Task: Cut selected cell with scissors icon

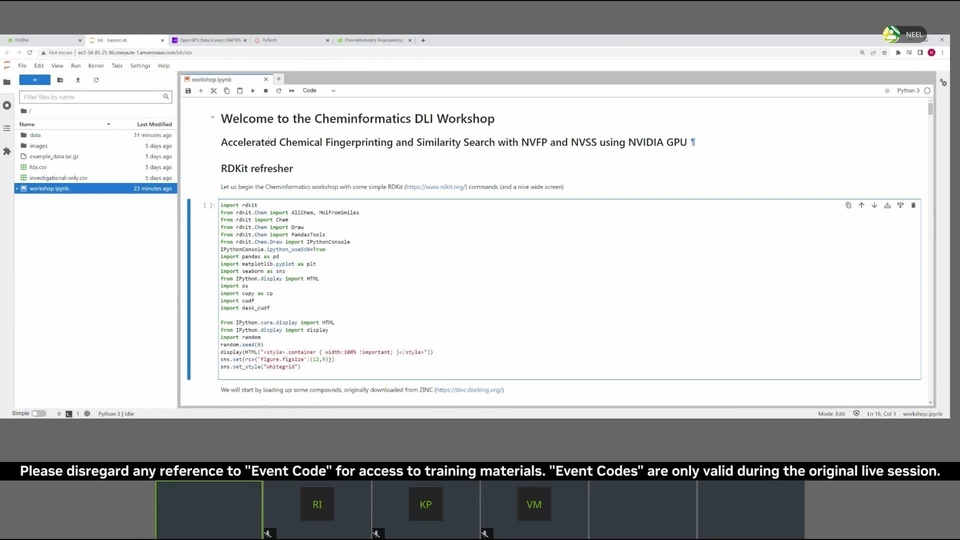Action: tap(214, 91)
